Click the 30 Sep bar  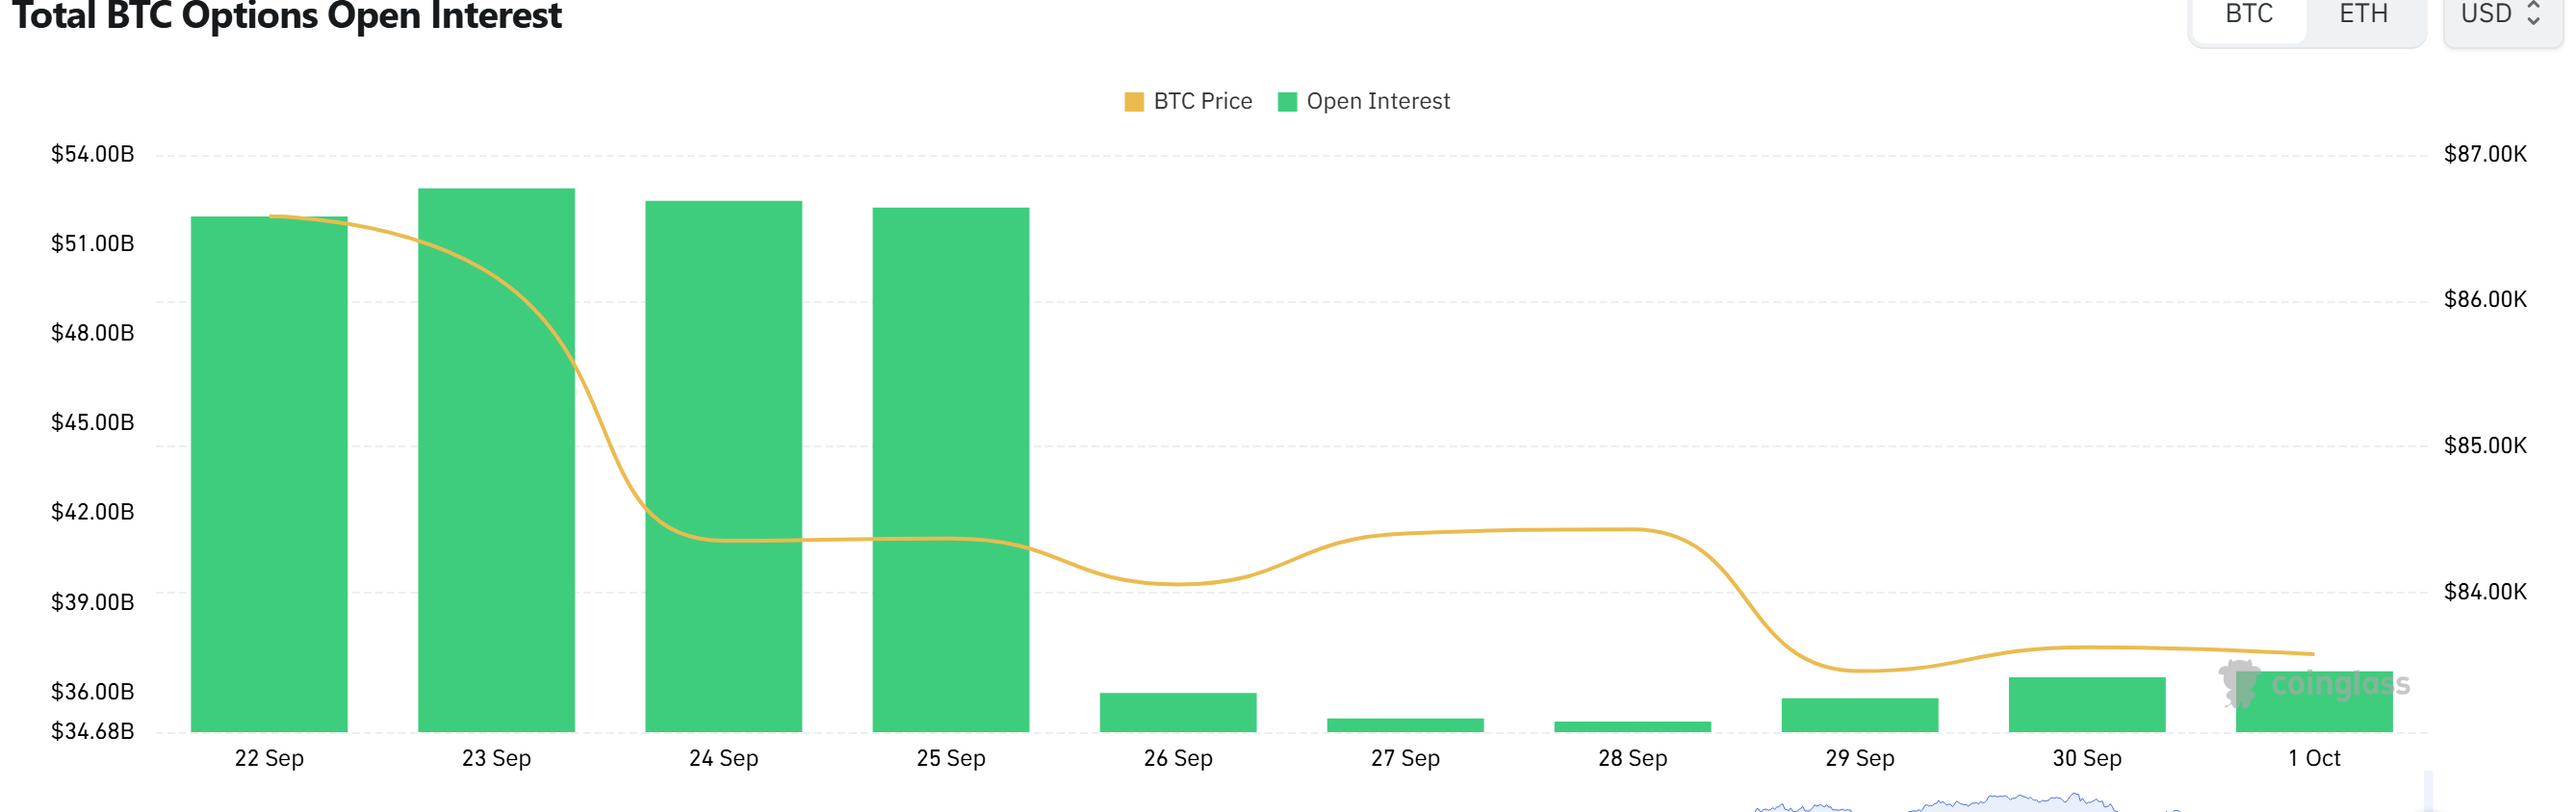point(2087,705)
